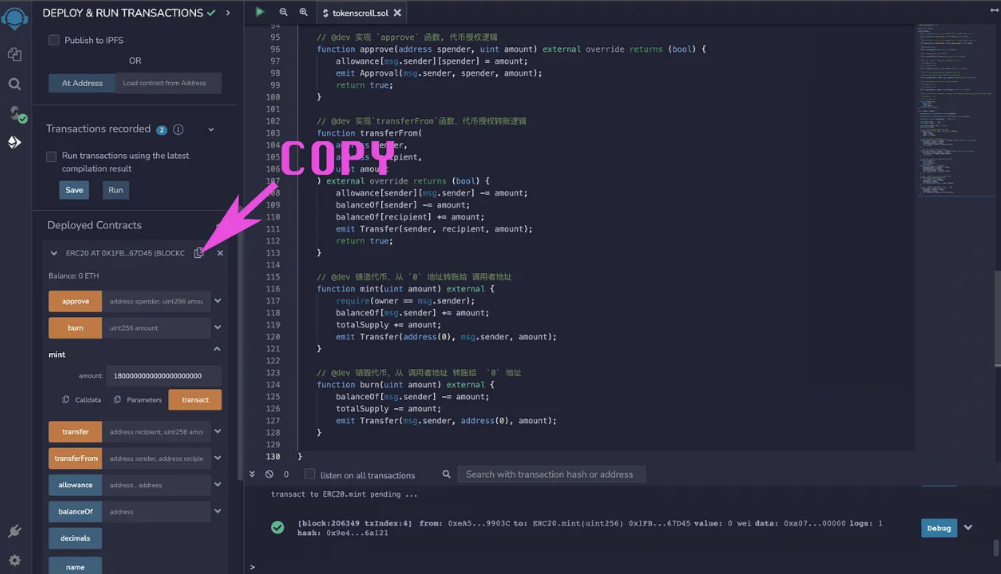This screenshot has height=574, width=1001.
Task: Open the Plugin Manager icon
Action: pyautogui.click(x=14, y=531)
